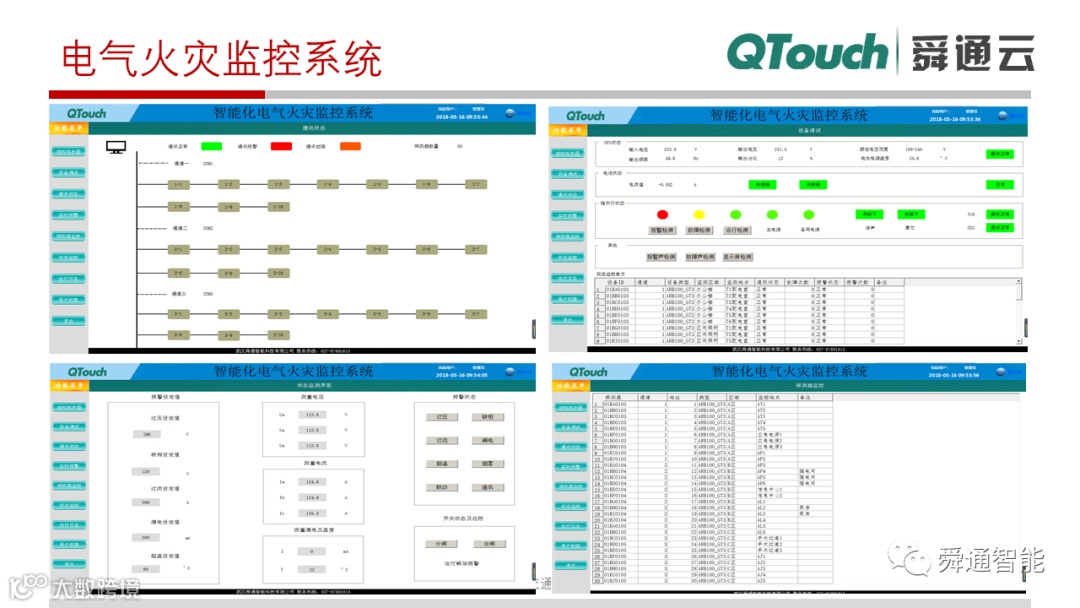Click the red indicator light above 报警检测

coord(663,215)
